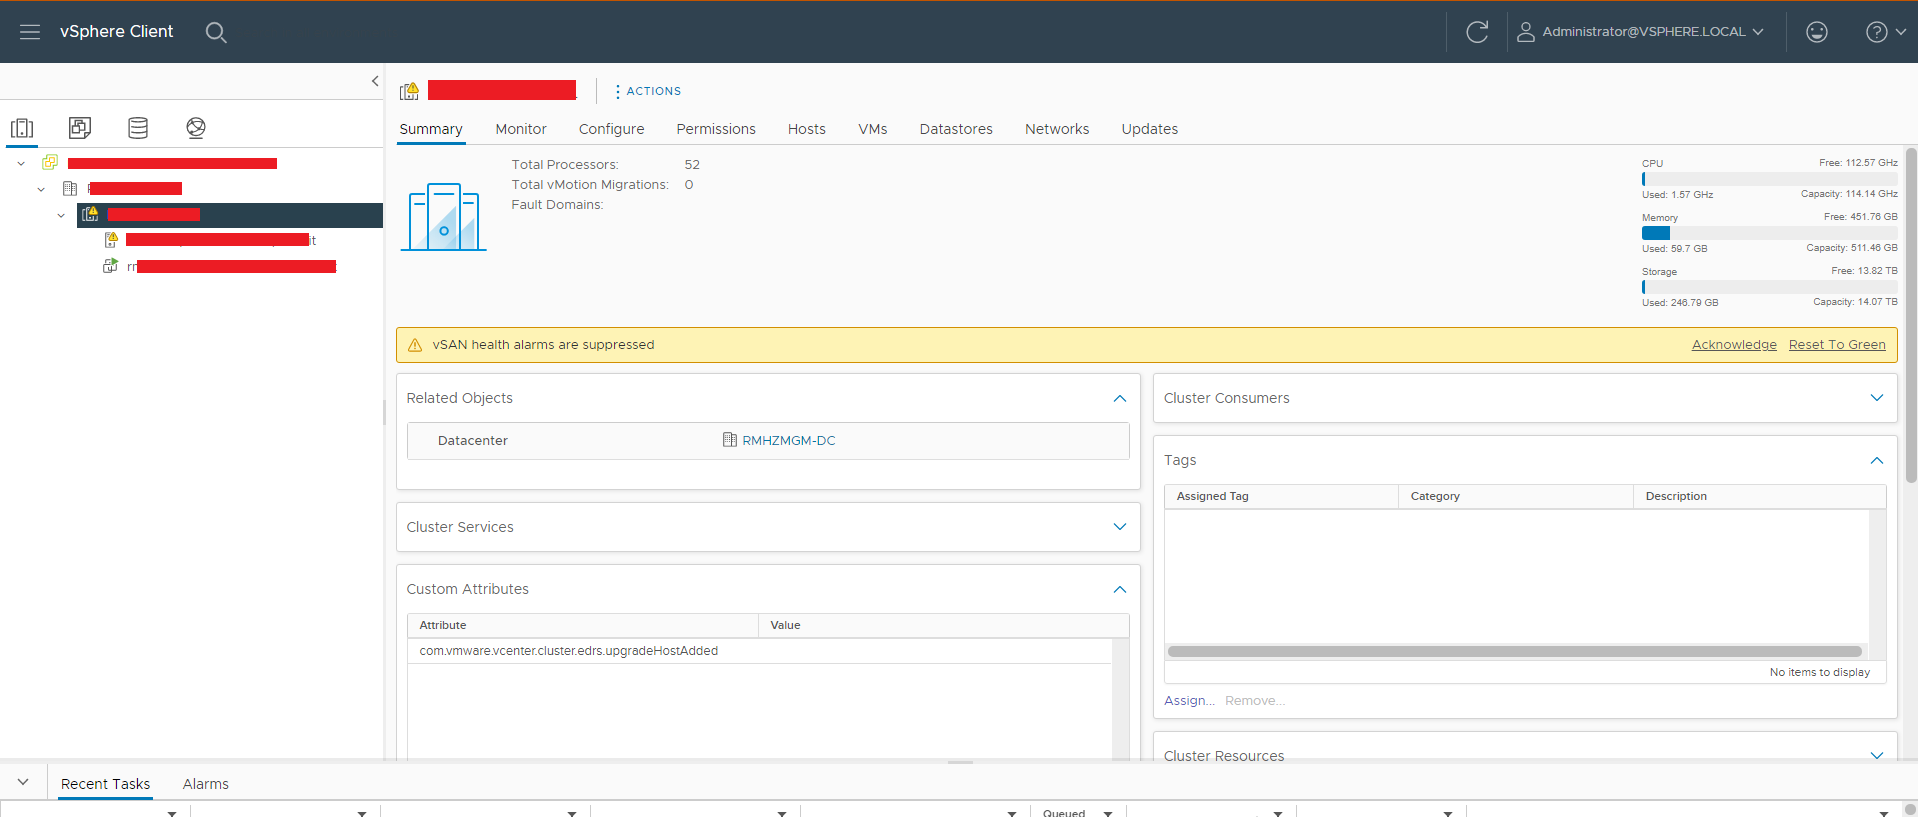
Task: Open the hamburger main menu
Action: [x=30, y=32]
